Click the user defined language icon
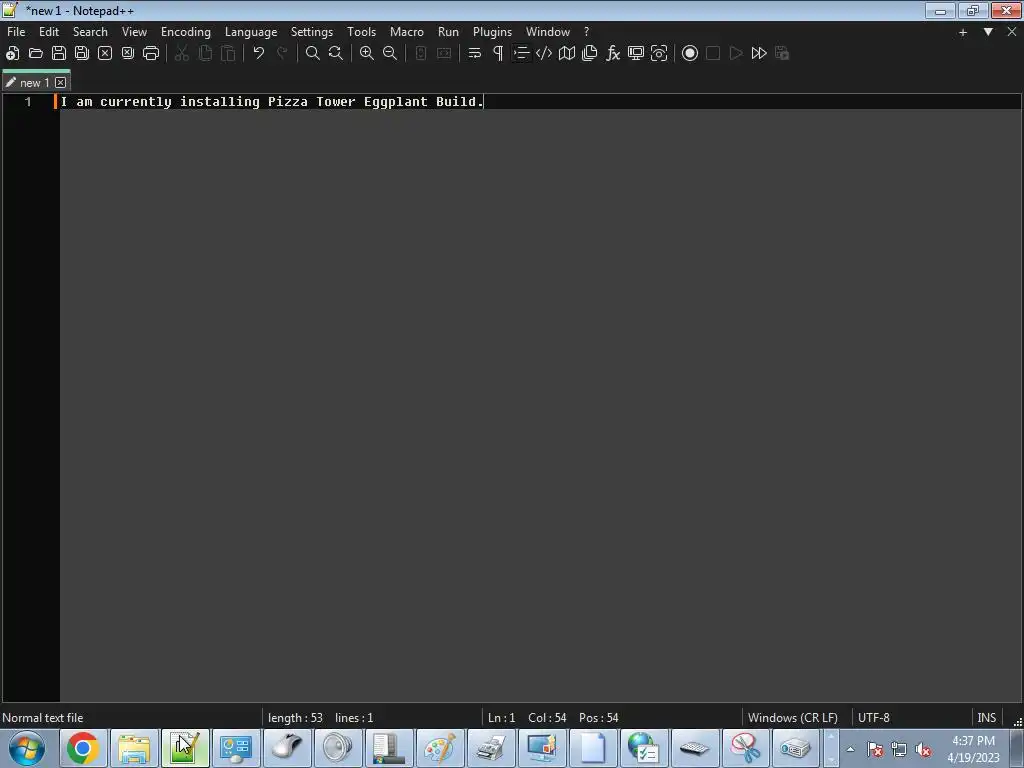The image size is (1024, 768). pyautogui.click(x=544, y=54)
